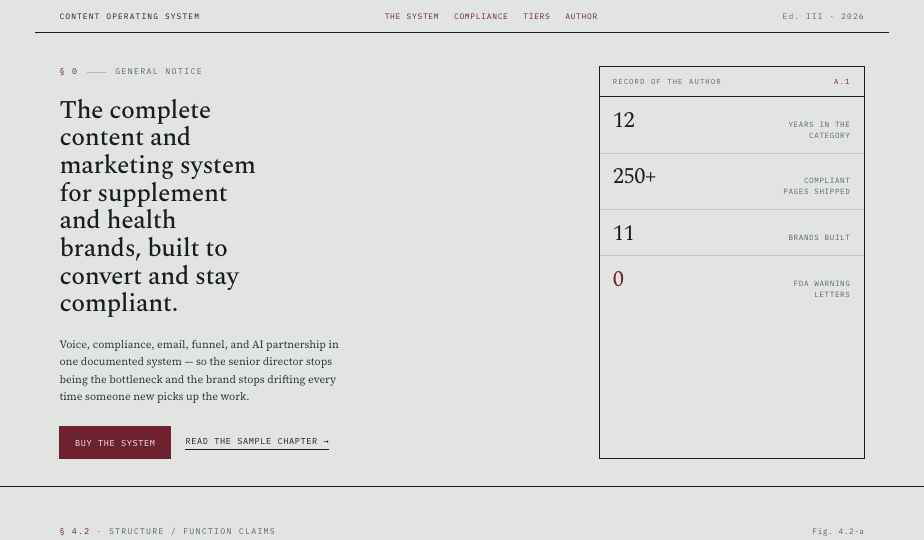Click the main headline about supplement brands
Image resolution: width=924 pixels, height=540 pixels.
coord(158,206)
